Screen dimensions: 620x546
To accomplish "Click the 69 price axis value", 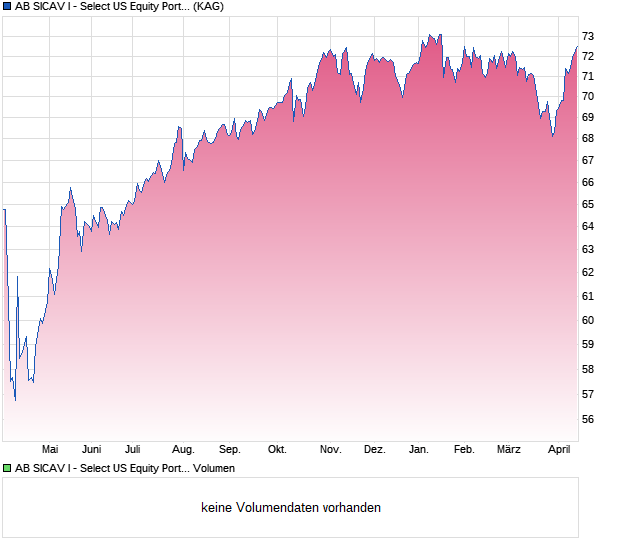I will point(588,117).
